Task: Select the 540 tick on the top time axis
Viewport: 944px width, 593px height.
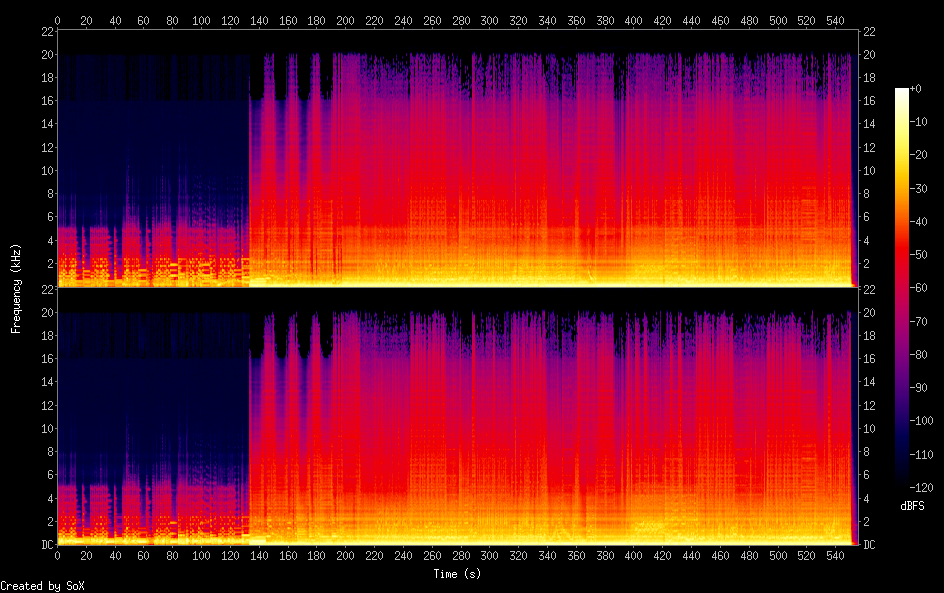Action: [834, 20]
